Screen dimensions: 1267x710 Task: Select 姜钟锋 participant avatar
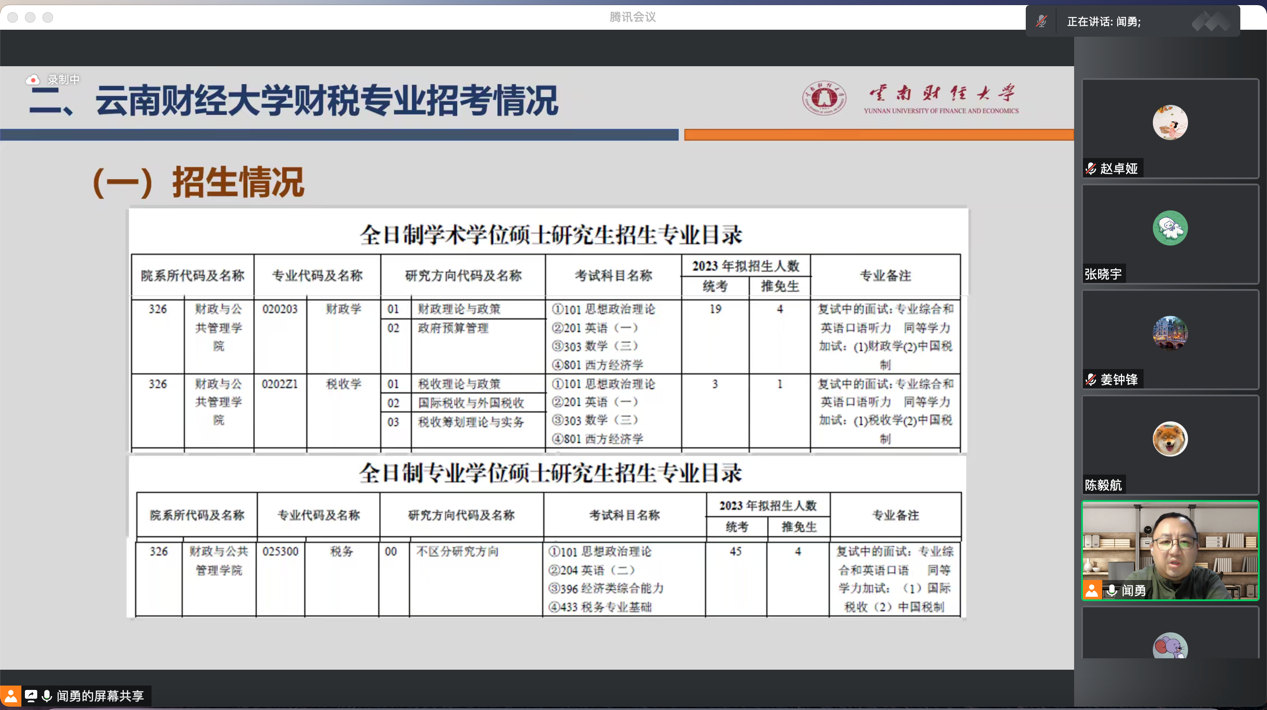point(1170,333)
